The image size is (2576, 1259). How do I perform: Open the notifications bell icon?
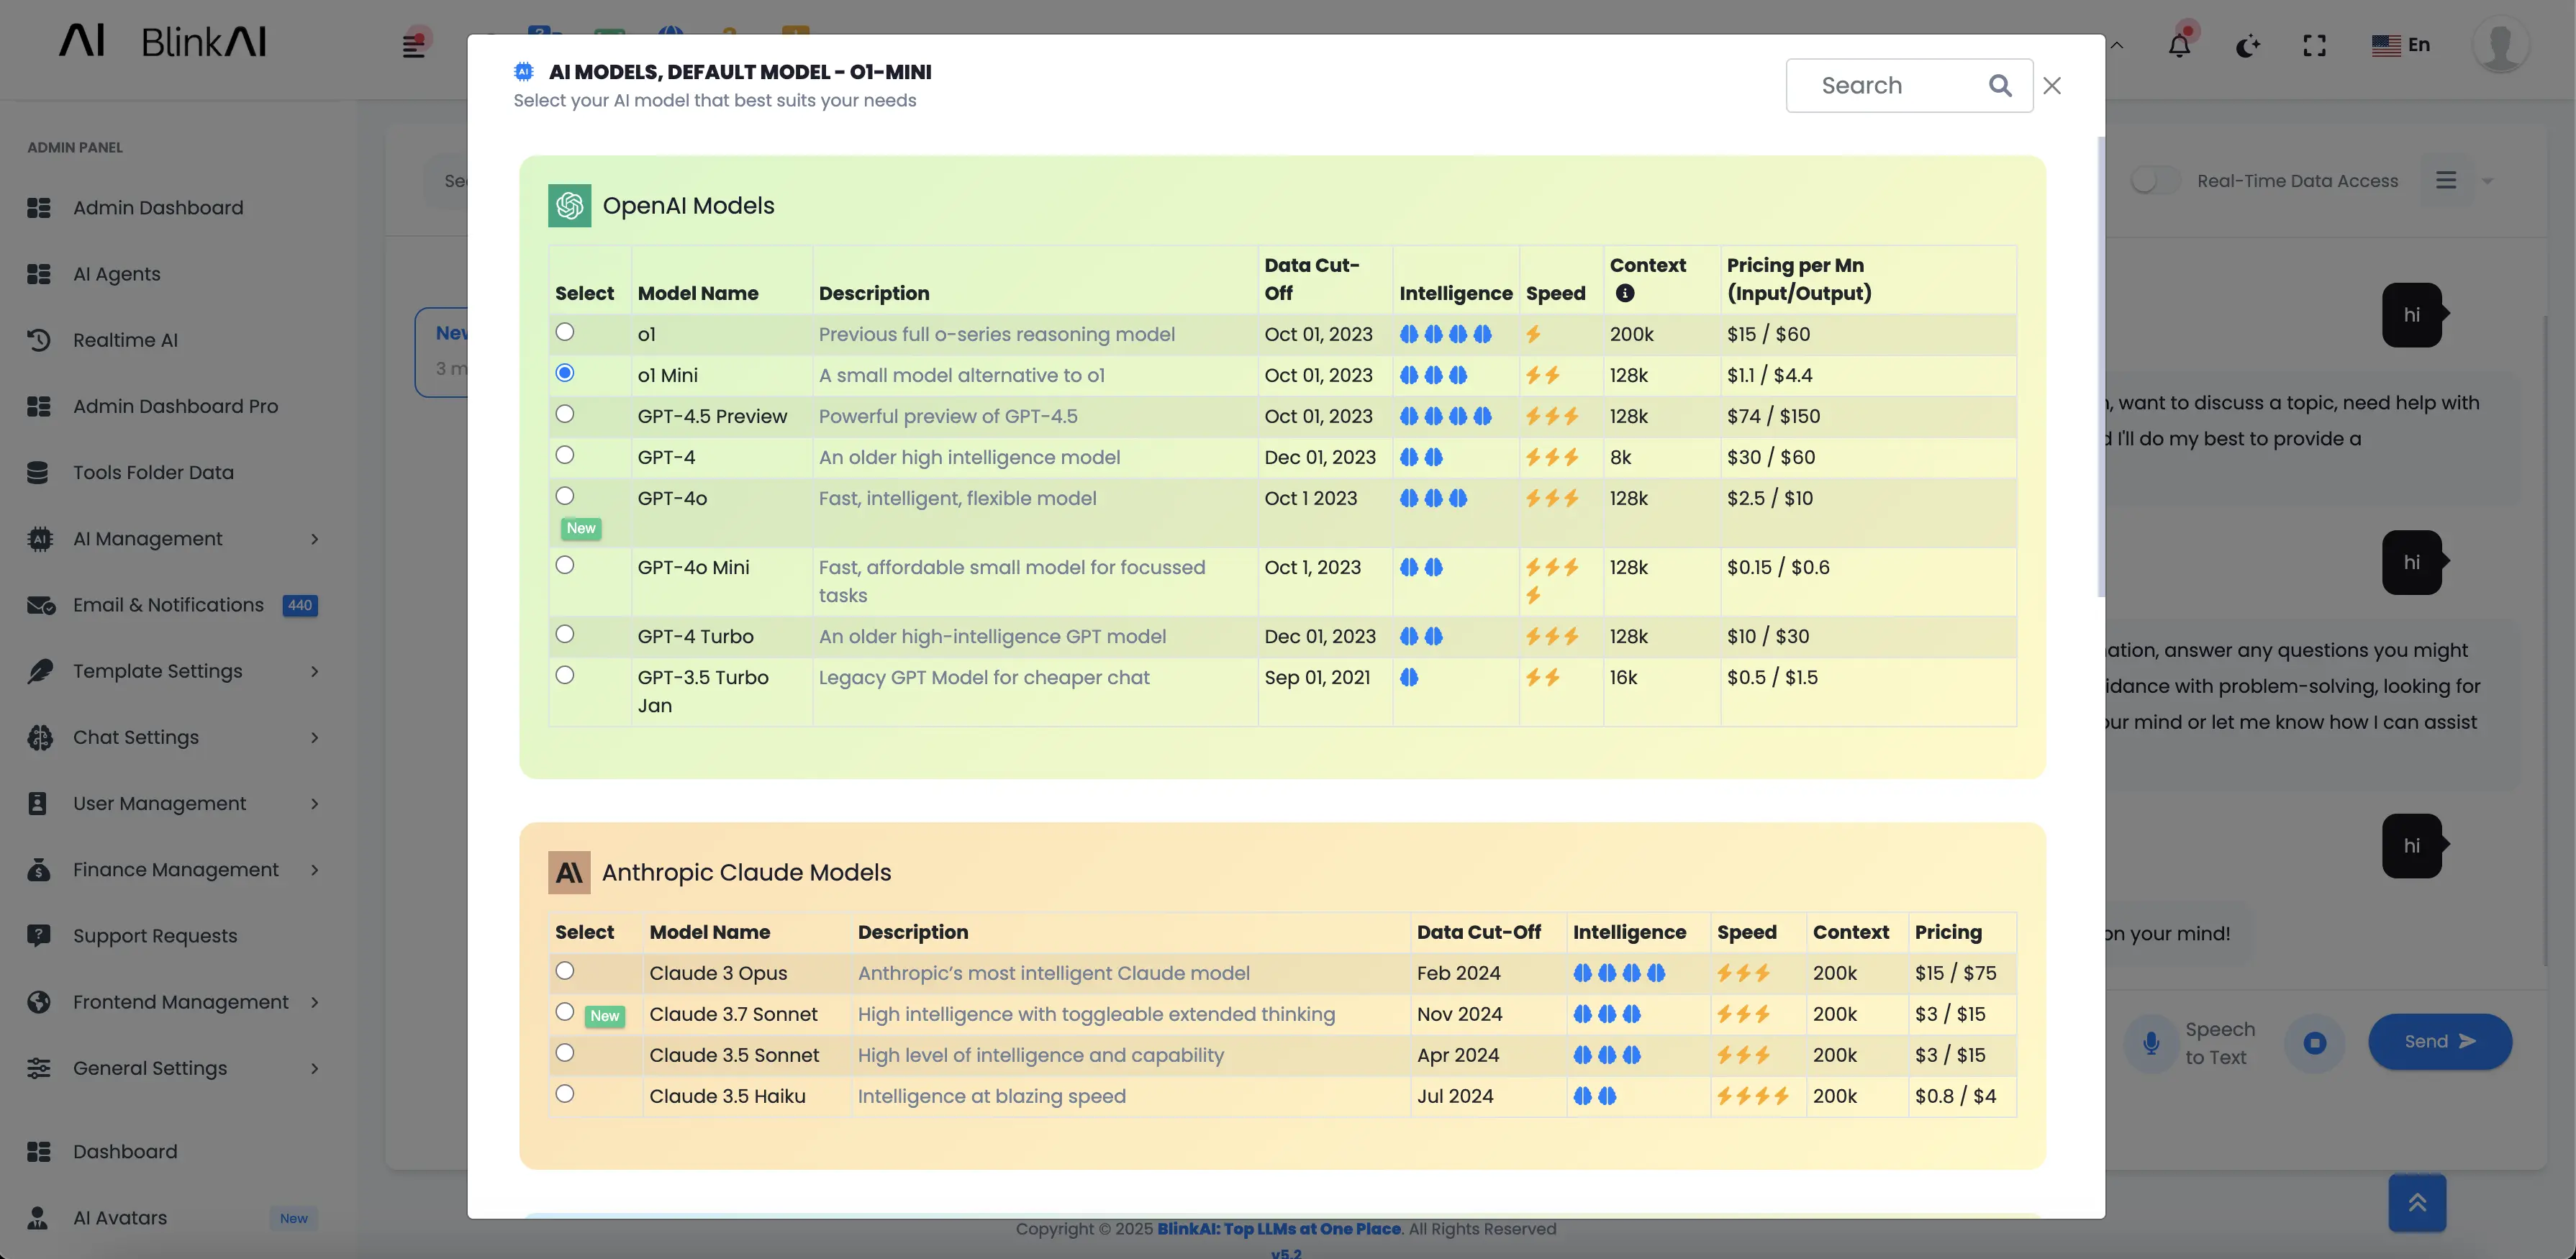click(2179, 45)
